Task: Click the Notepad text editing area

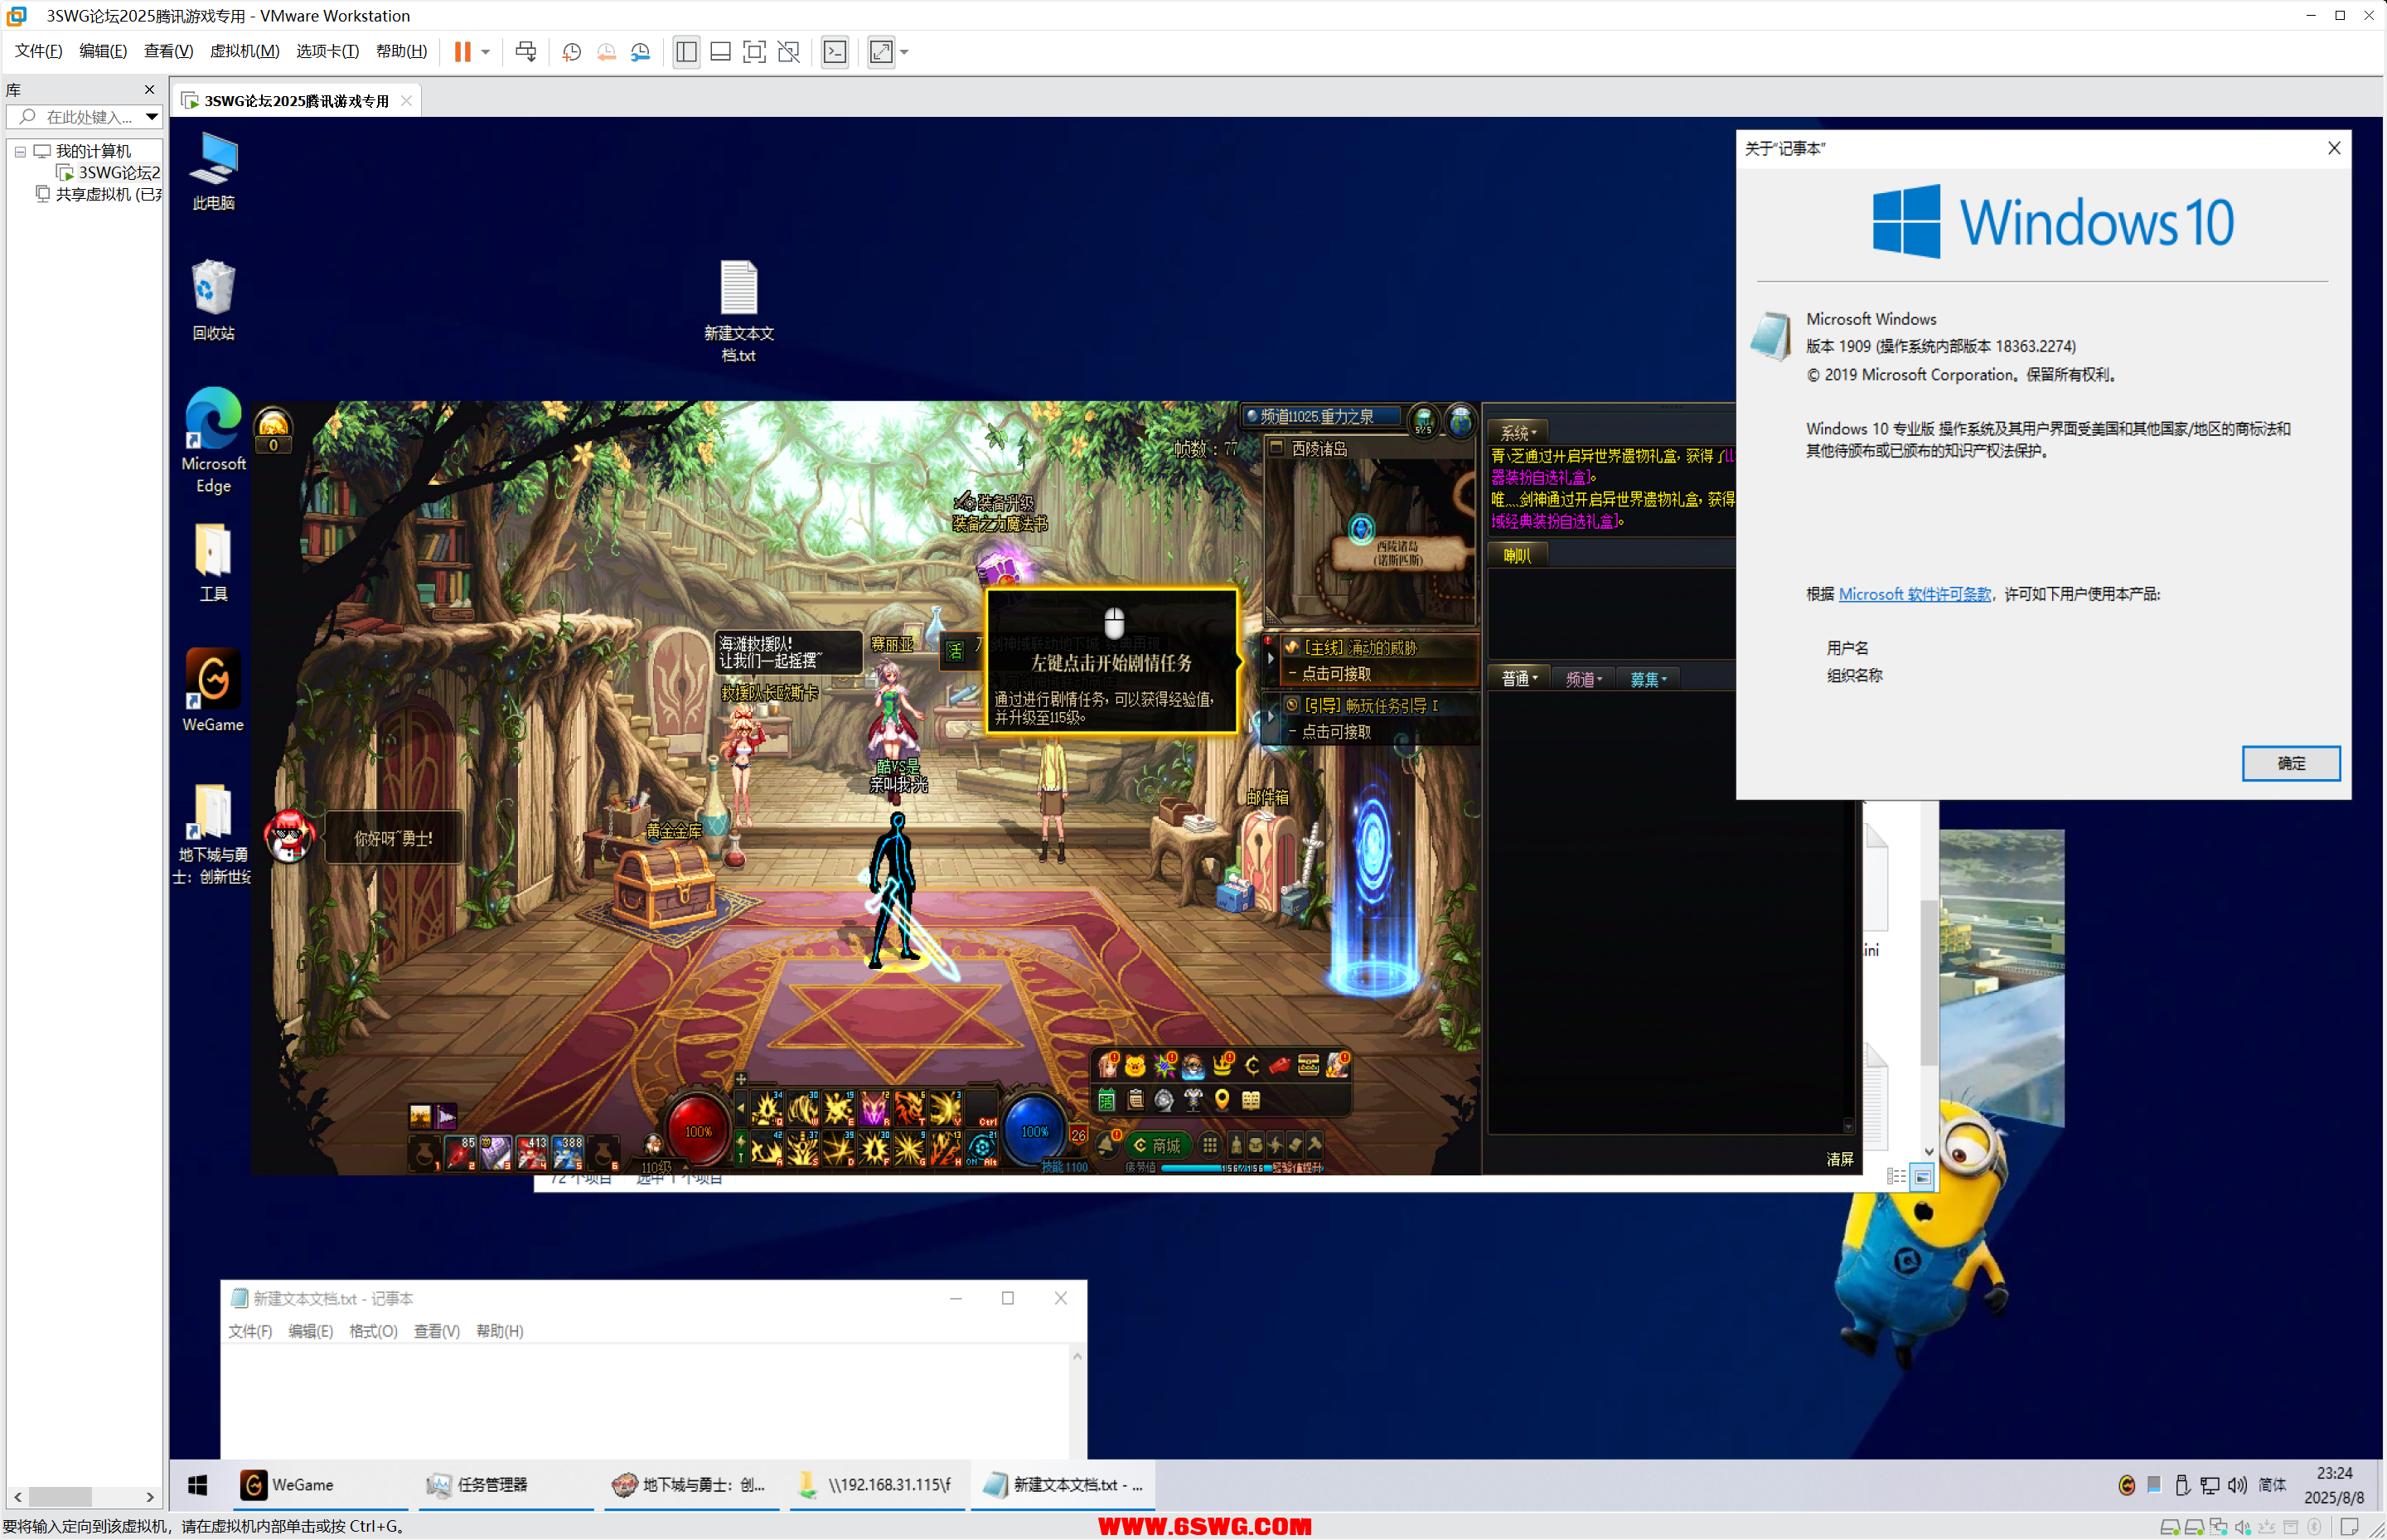Action: [645, 1401]
